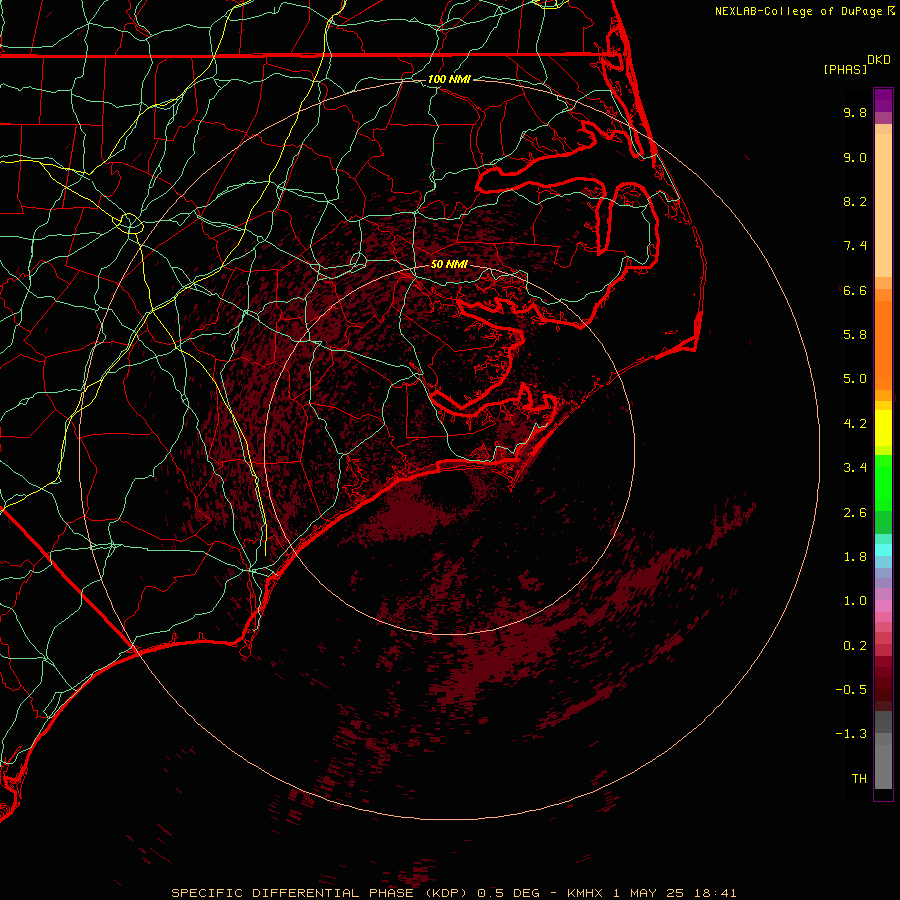Click the 9.8 value on color scale
The image size is (900, 900).
[x=855, y=112]
